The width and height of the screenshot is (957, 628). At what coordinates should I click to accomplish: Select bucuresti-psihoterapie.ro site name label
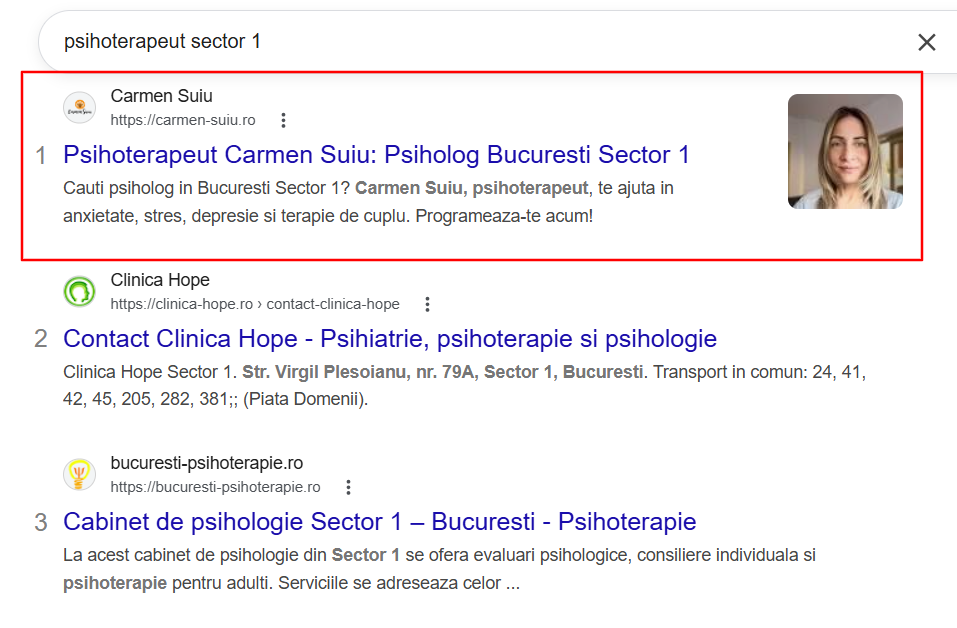coord(207,463)
